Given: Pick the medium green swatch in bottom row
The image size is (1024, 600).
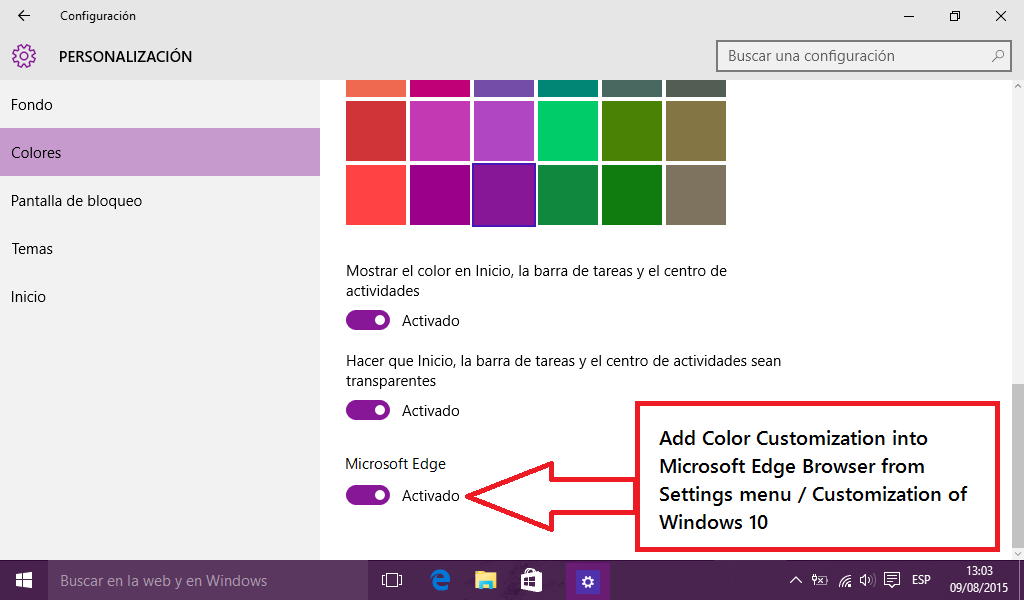Looking at the screenshot, I should coord(568,195).
